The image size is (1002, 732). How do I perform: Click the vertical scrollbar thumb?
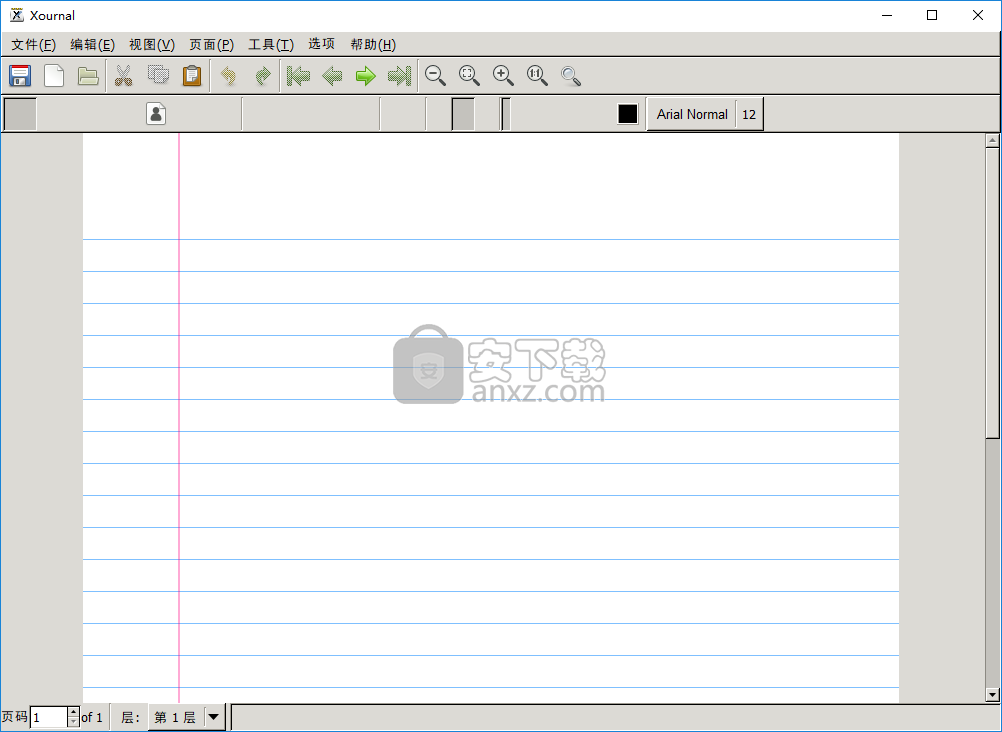click(992, 293)
